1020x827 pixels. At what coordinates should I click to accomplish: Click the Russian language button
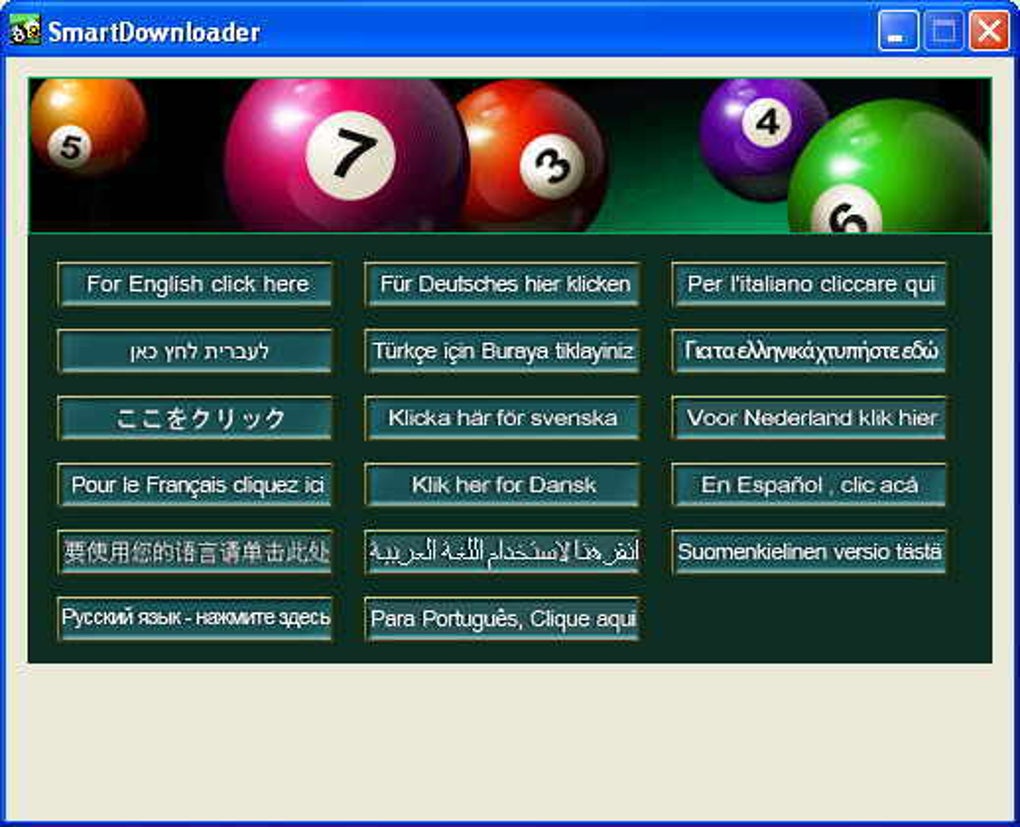point(195,619)
